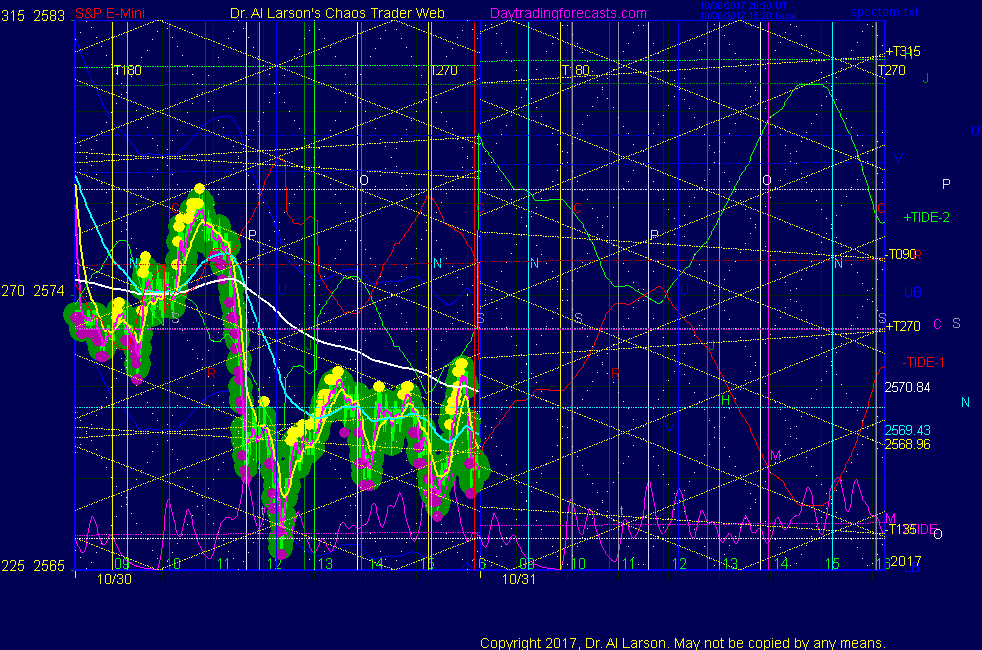The width and height of the screenshot is (982, 650).
Task: Select the white price value 2570.84
Action: [x=907, y=387]
